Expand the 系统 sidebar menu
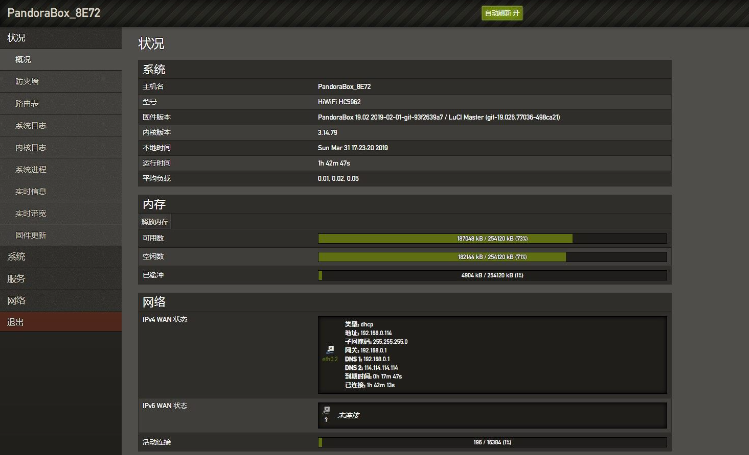Image resolution: width=749 pixels, height=455 pixels. pyautogui.click(x=16, y=257)
